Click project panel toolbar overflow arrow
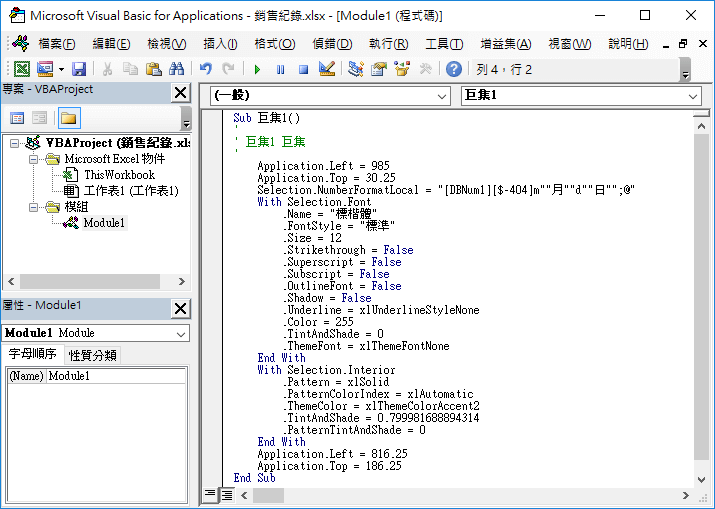715x509 pixels. point(186,119)
